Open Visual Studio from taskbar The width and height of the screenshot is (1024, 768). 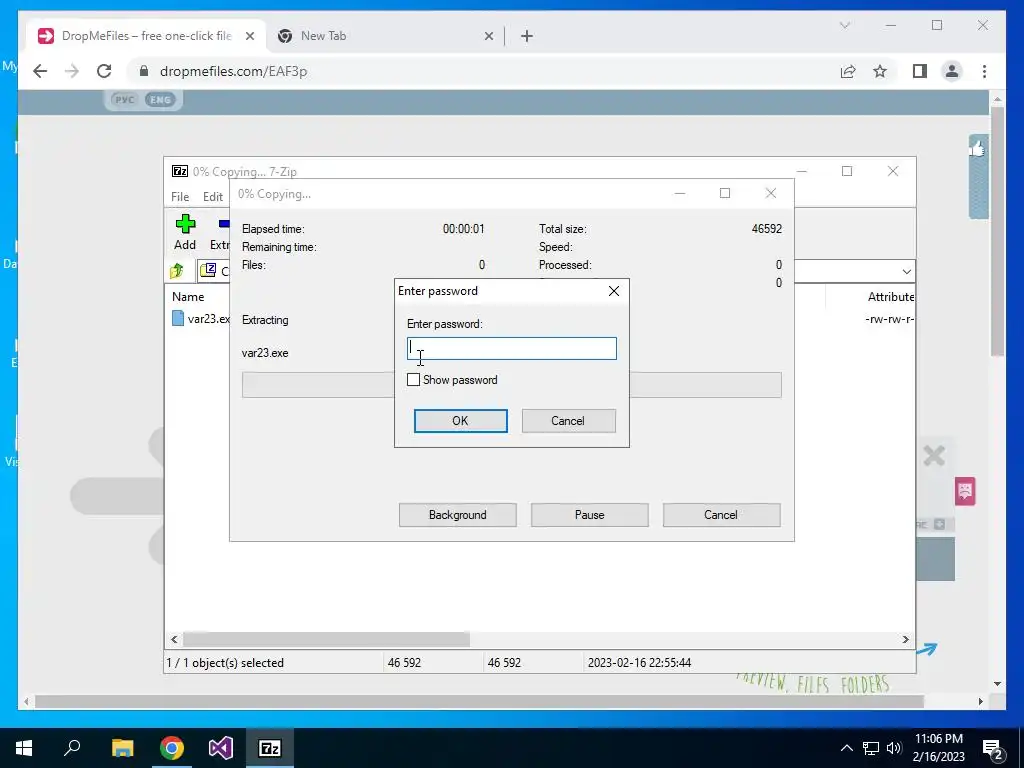(x=221, y=748)
